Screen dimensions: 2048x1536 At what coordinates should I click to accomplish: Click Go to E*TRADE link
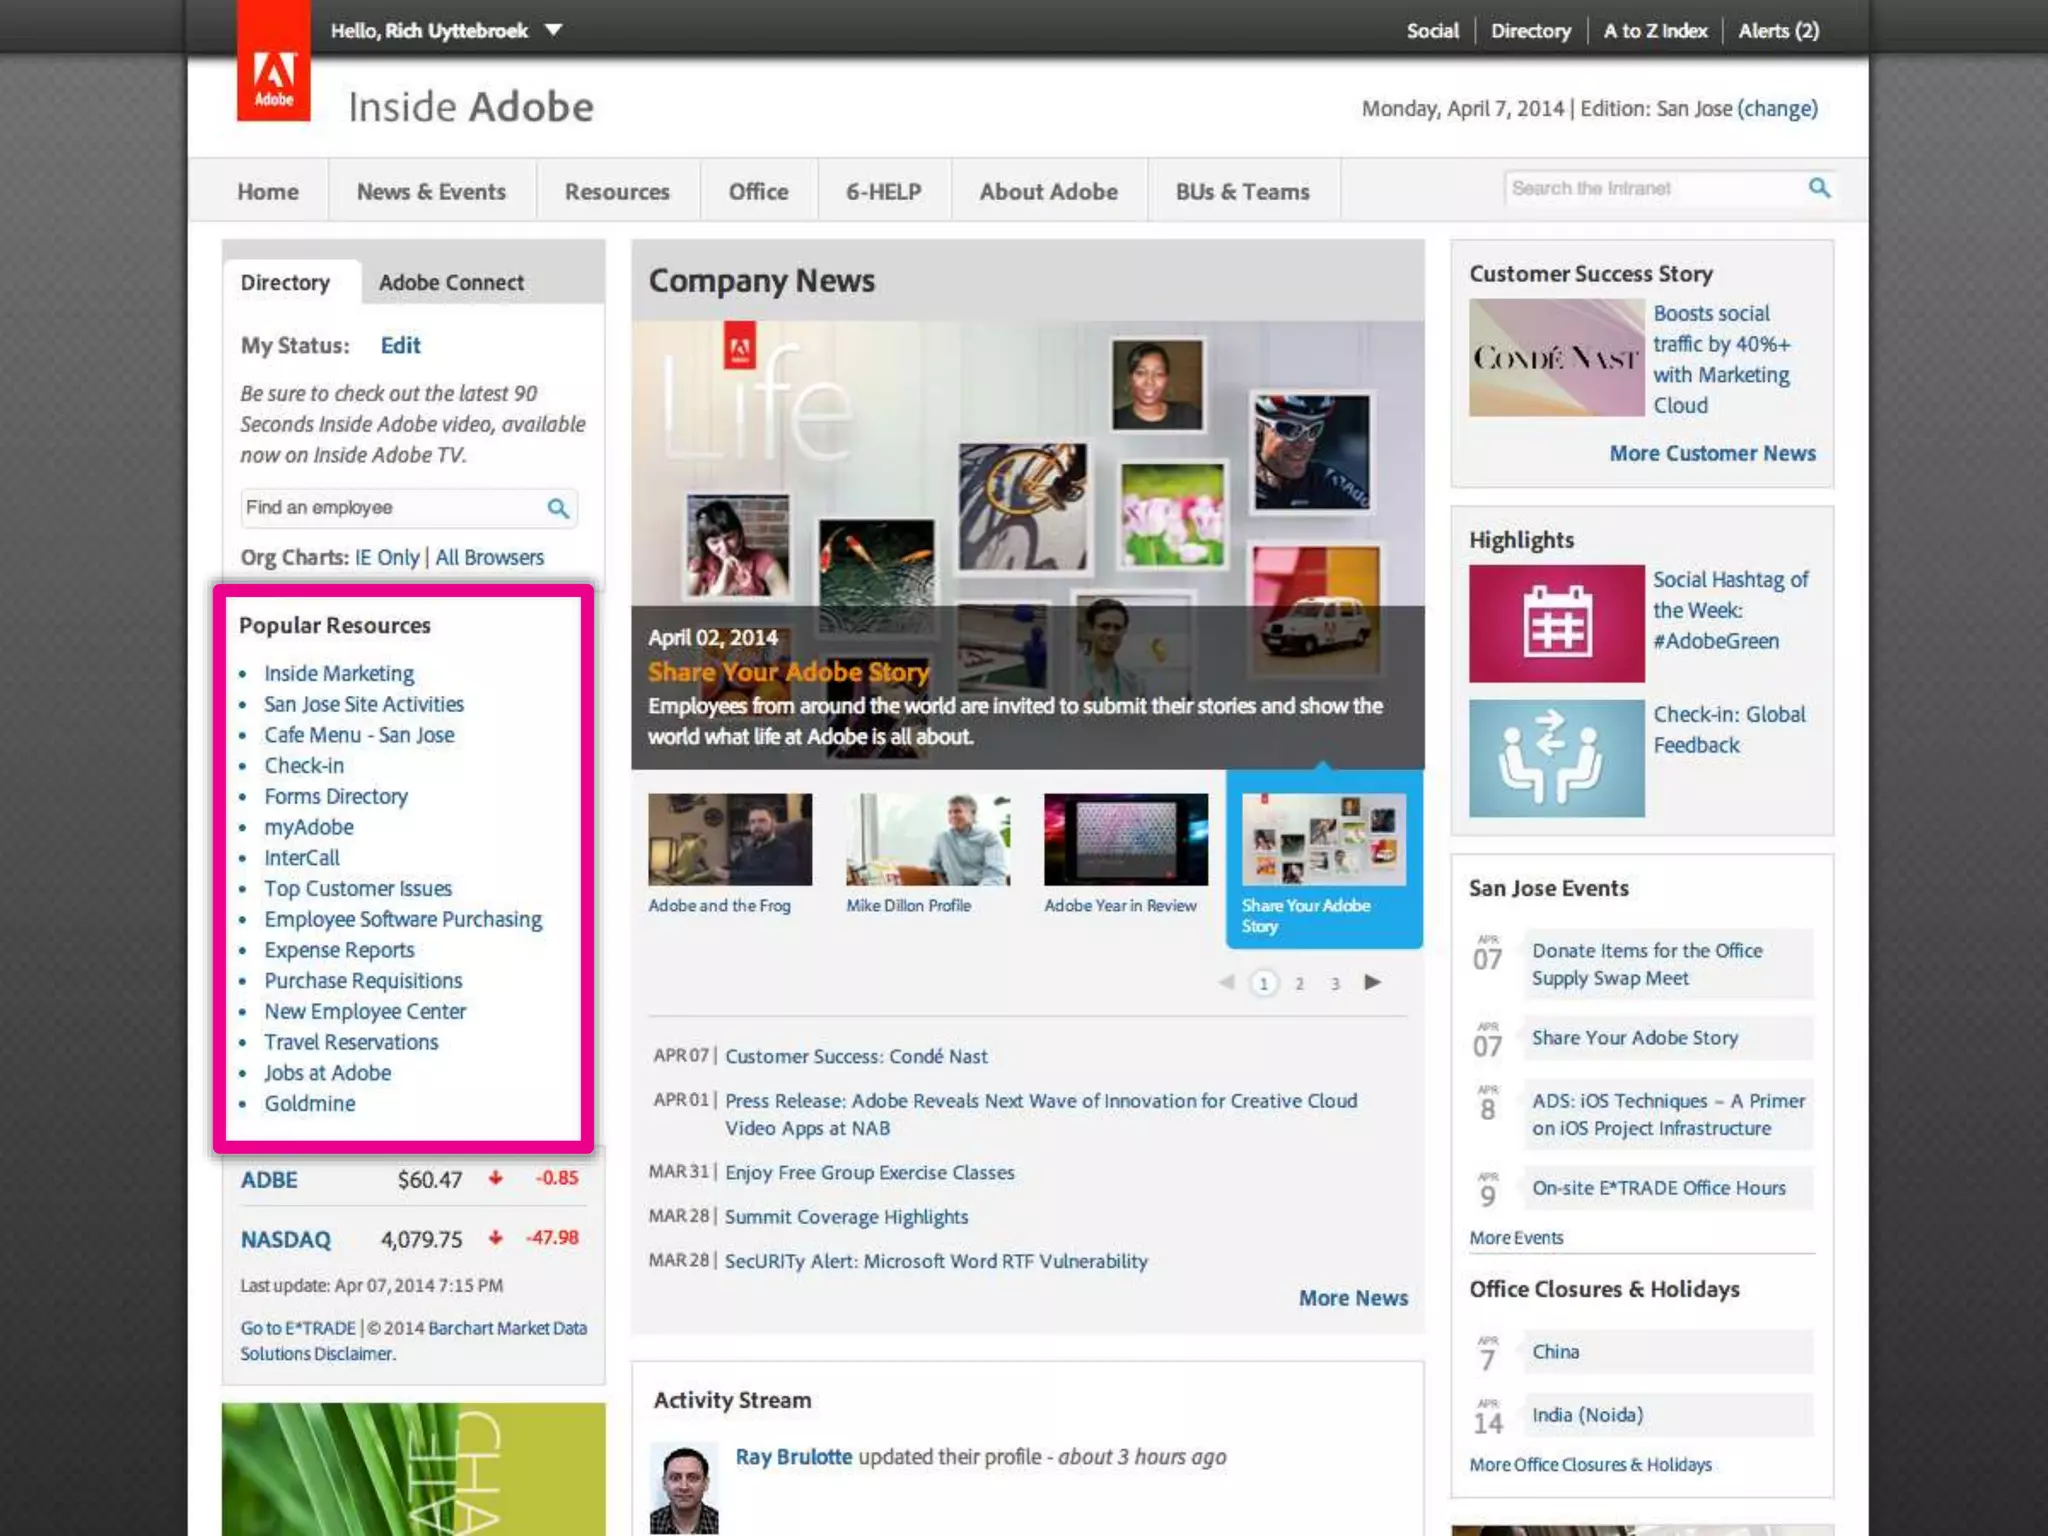(298, 1328)
